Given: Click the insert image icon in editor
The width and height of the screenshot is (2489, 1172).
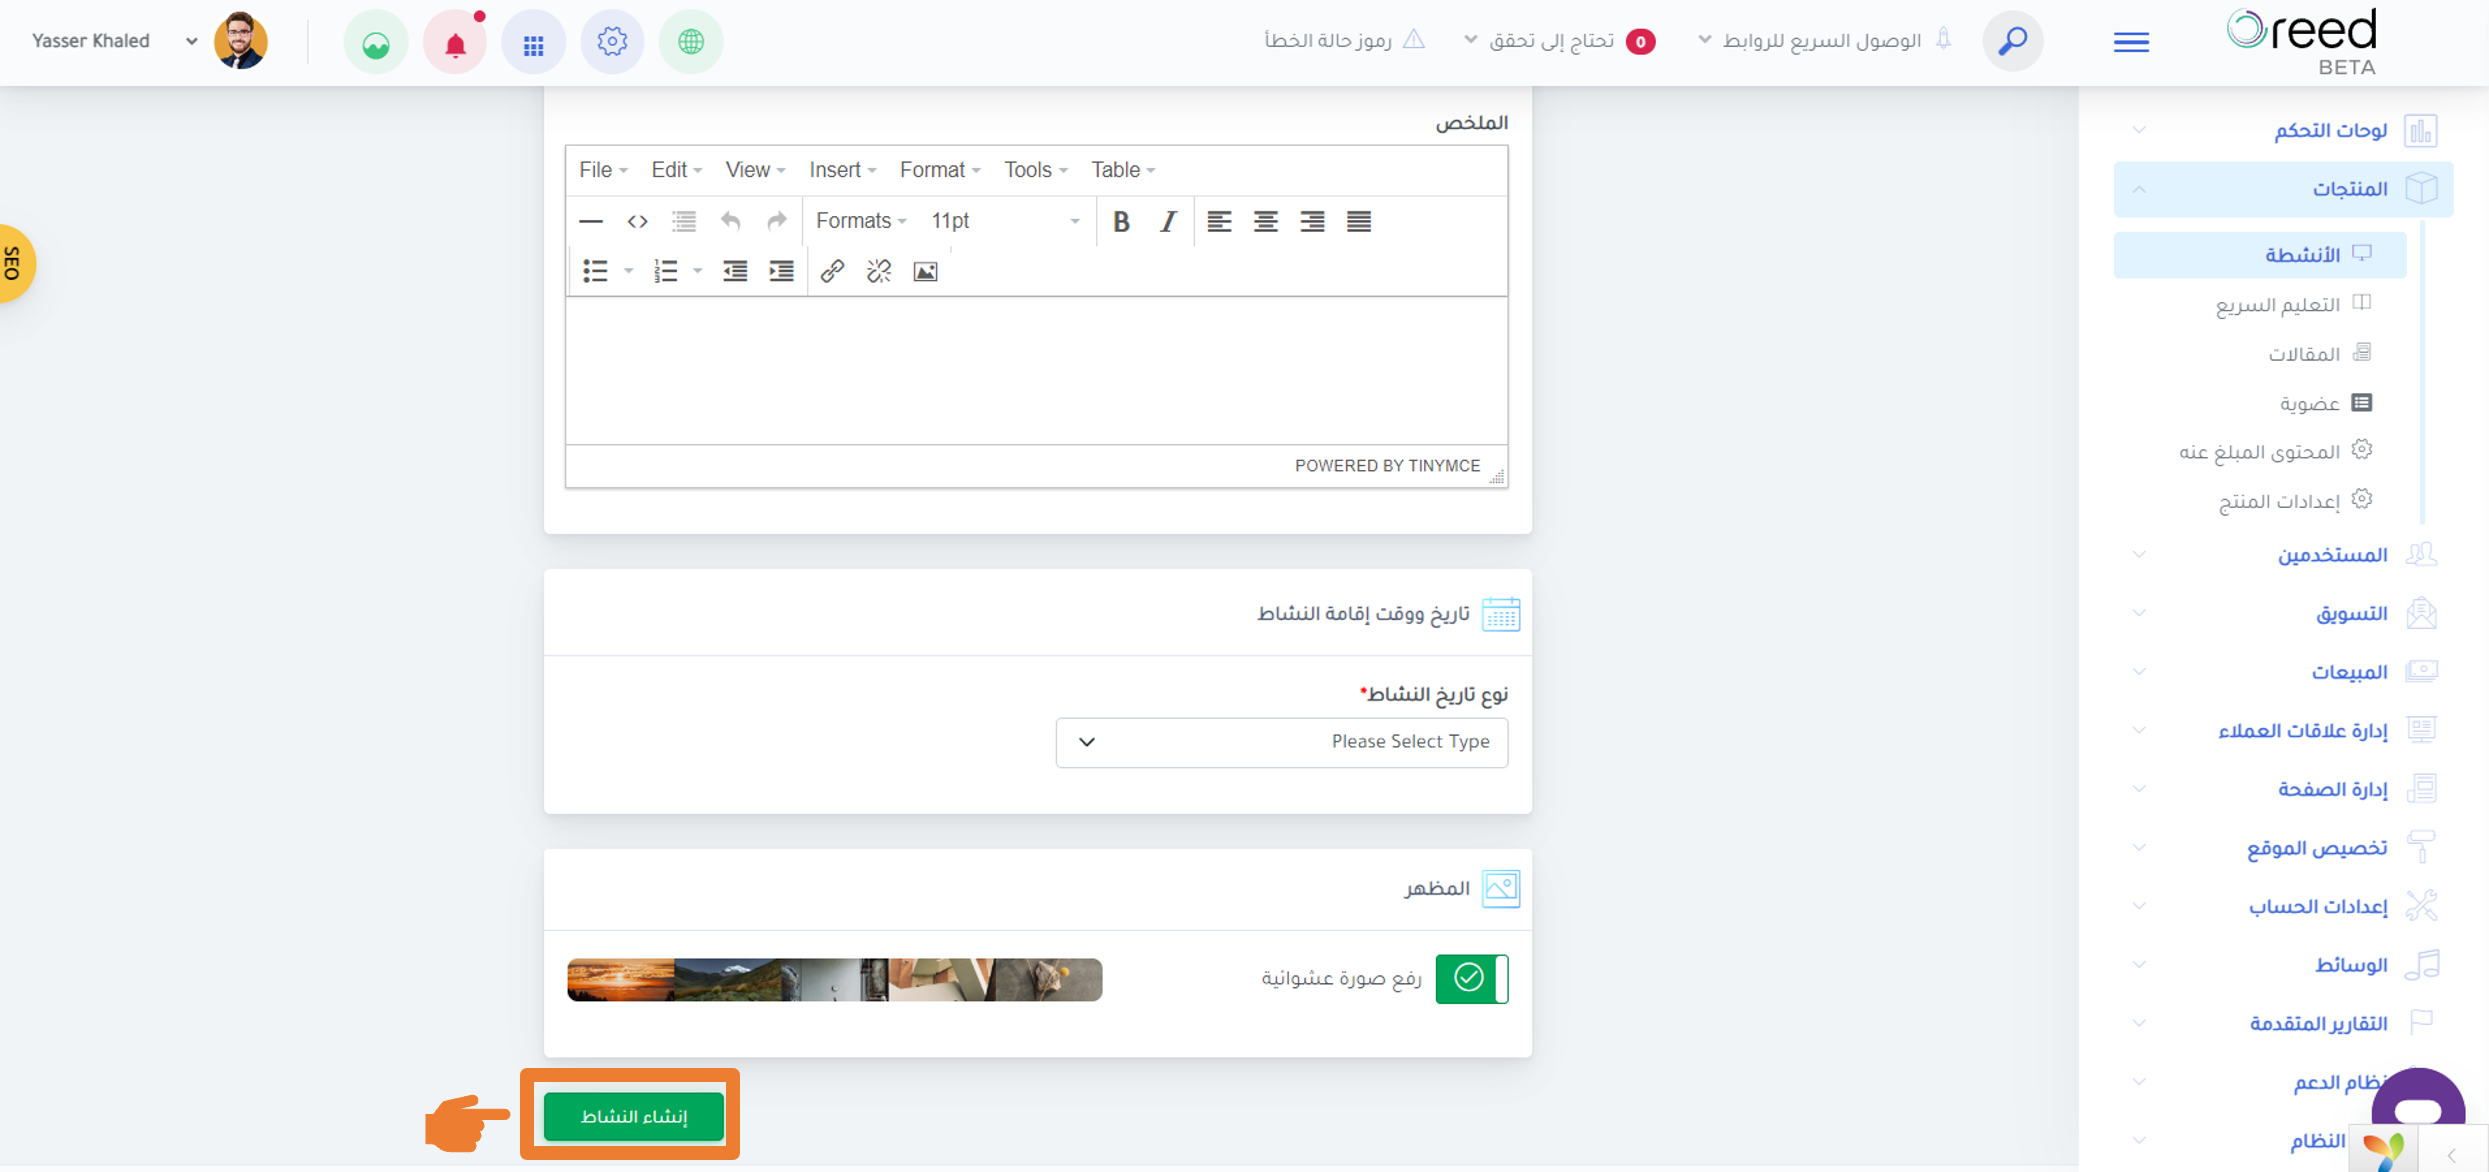Looking at the screenshot, I should [x=925, y=271].
